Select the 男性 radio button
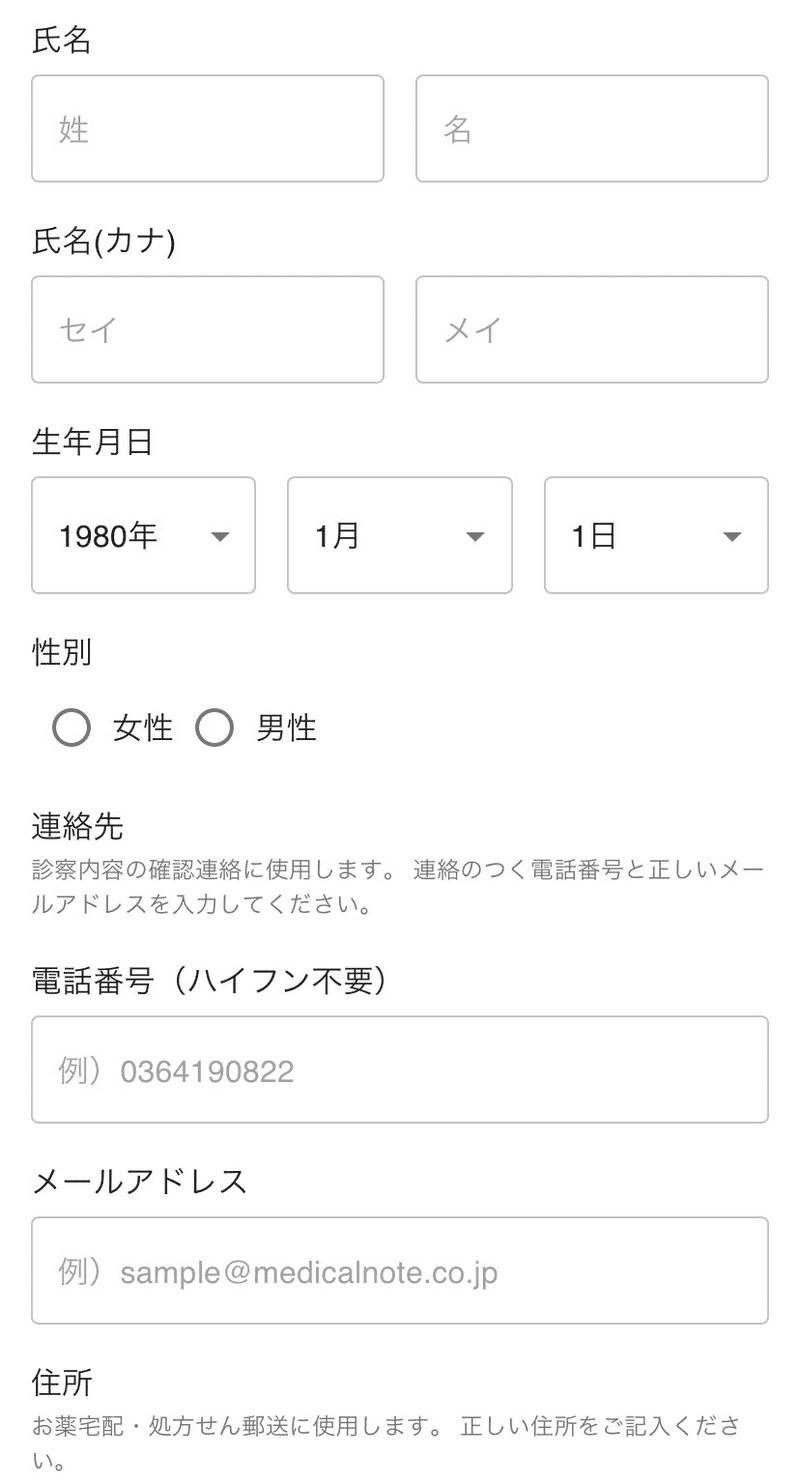 [x=214, y=728]
